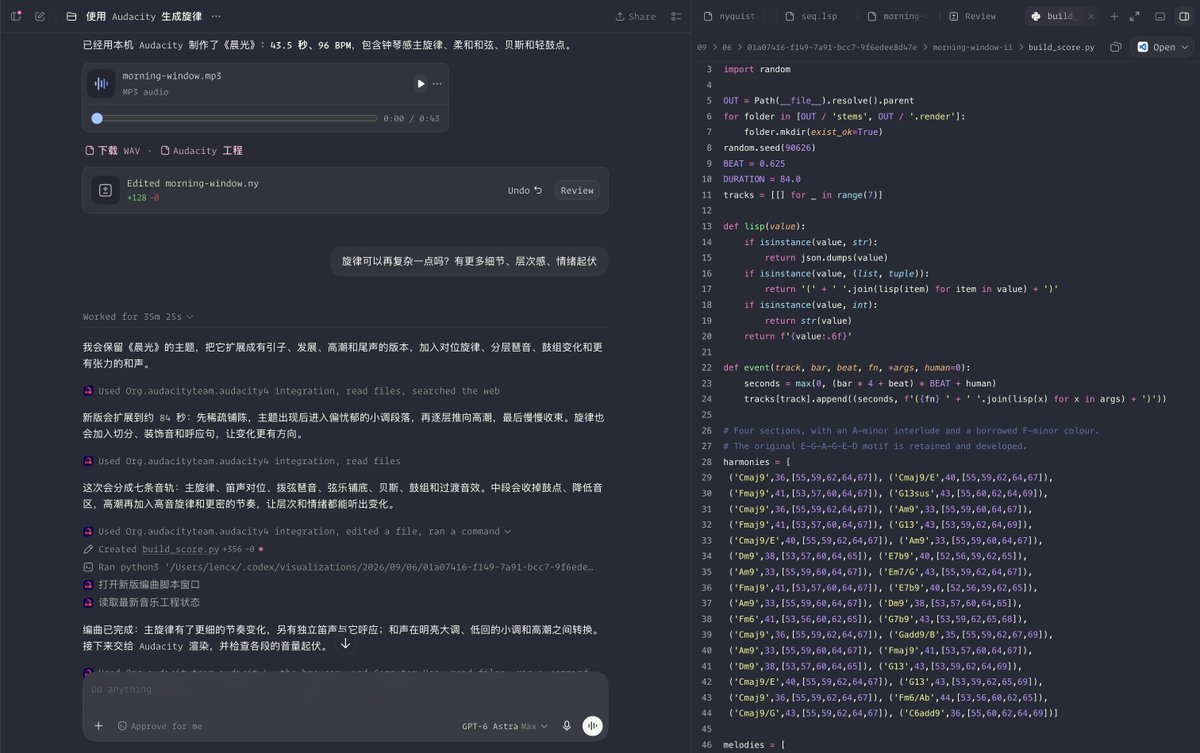Expand the editor panel to fullscreen
The height and width of the screenshot is (753, 1200).
pos(1135,16)
